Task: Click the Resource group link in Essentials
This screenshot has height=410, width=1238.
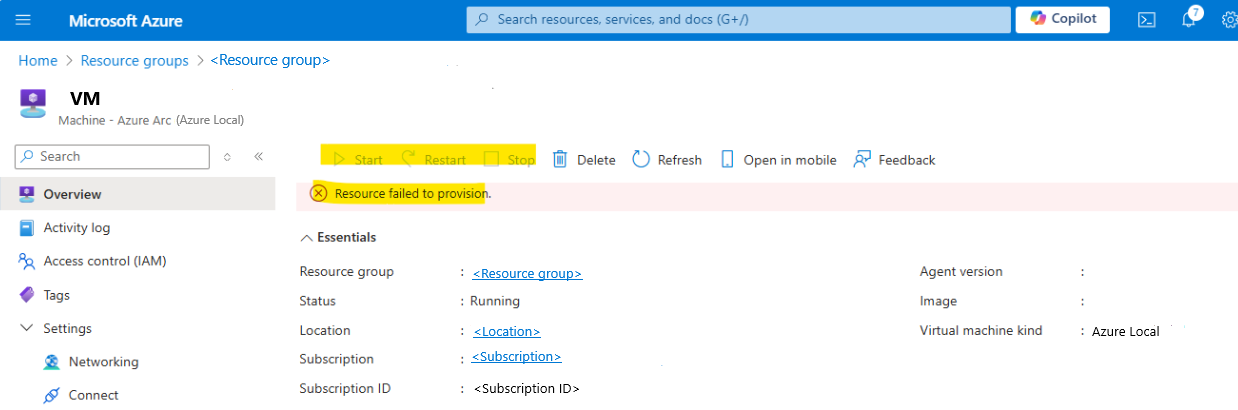Action: click(527, 273)
